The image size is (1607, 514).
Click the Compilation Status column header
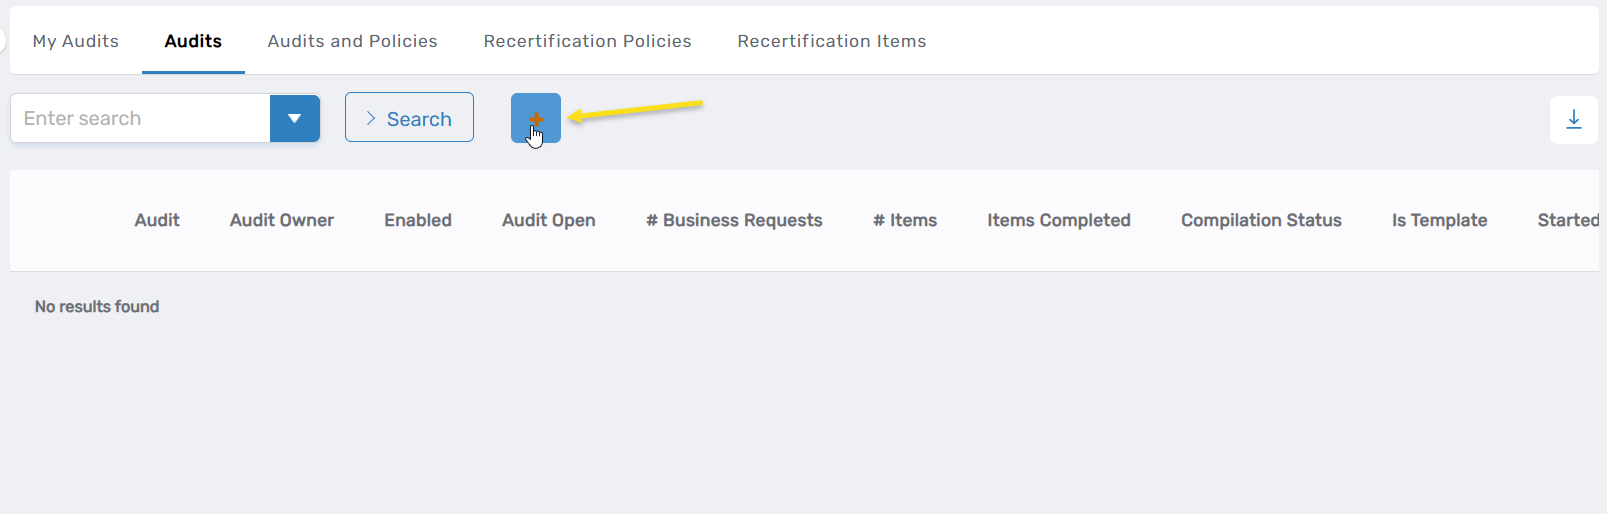1261,220
